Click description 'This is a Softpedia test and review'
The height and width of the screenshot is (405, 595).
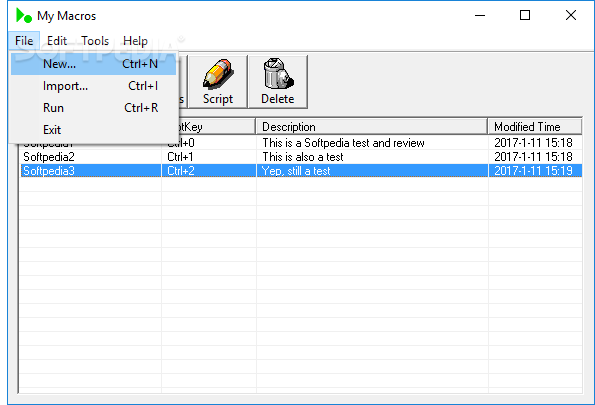coord(343,143)
